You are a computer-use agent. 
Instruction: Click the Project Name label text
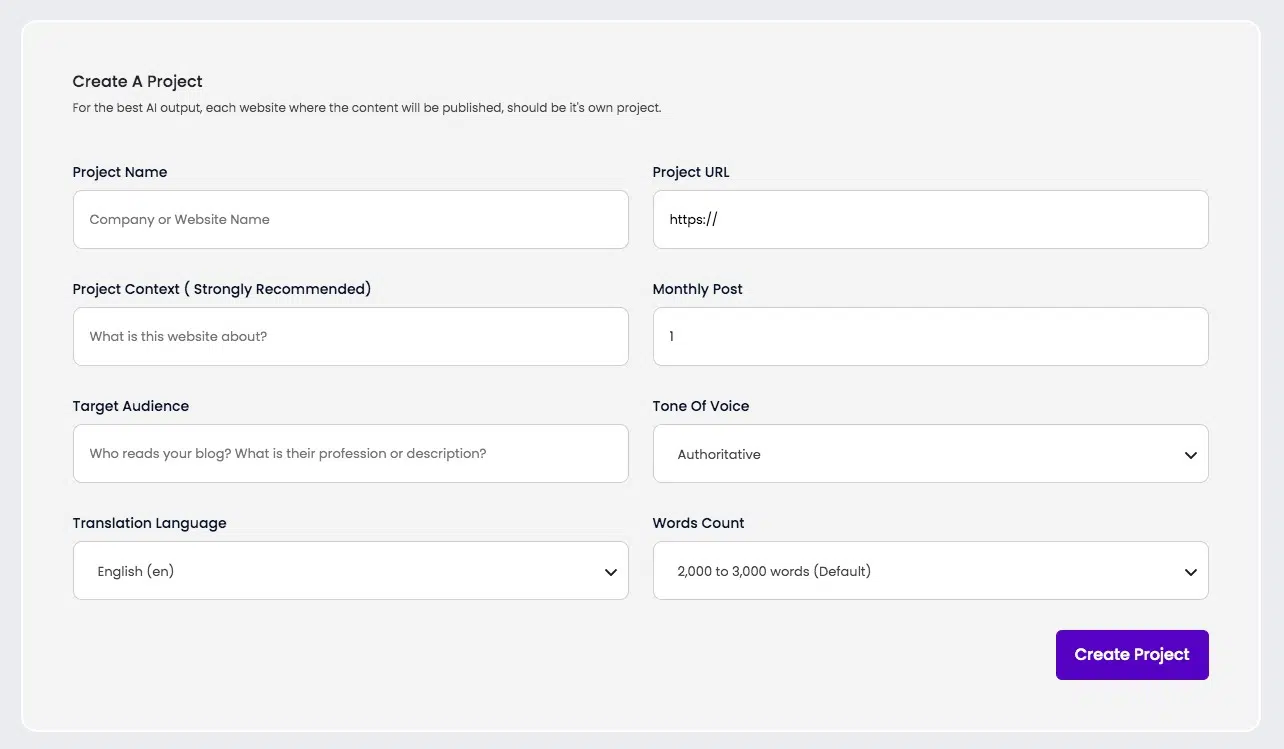(120, 172)
